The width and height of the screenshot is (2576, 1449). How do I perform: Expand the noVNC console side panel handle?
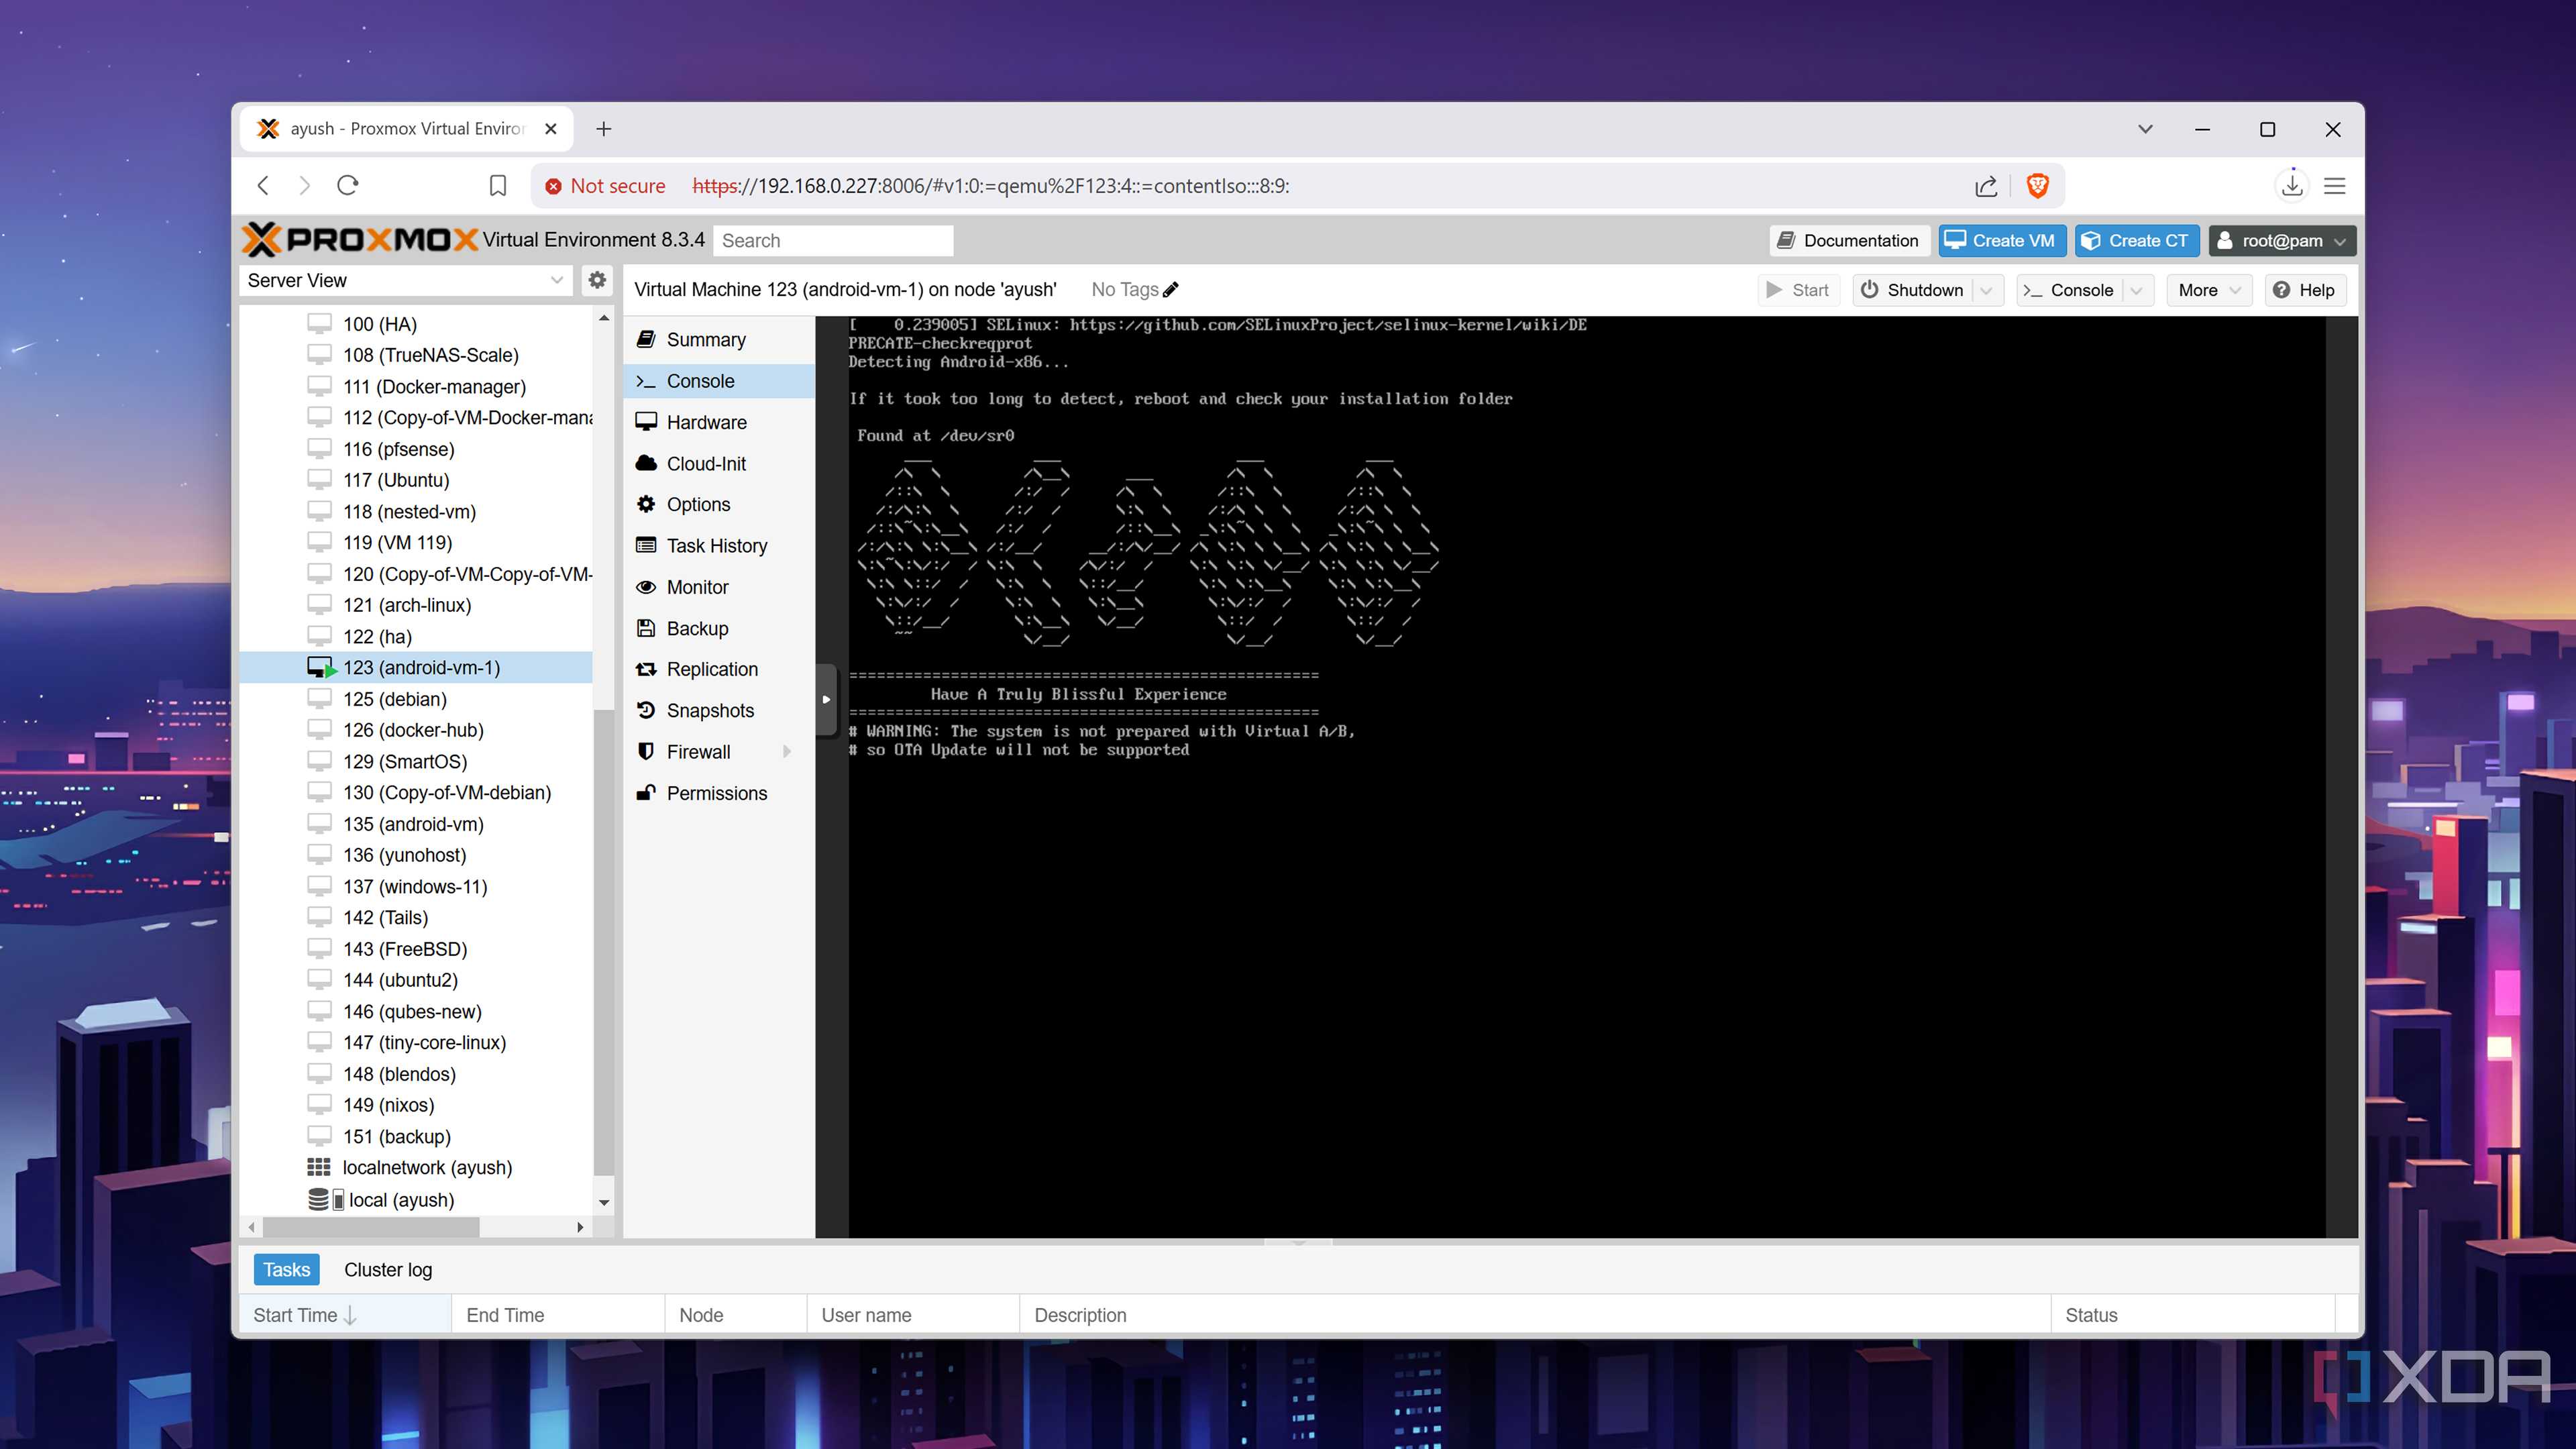tap(825, 699)
